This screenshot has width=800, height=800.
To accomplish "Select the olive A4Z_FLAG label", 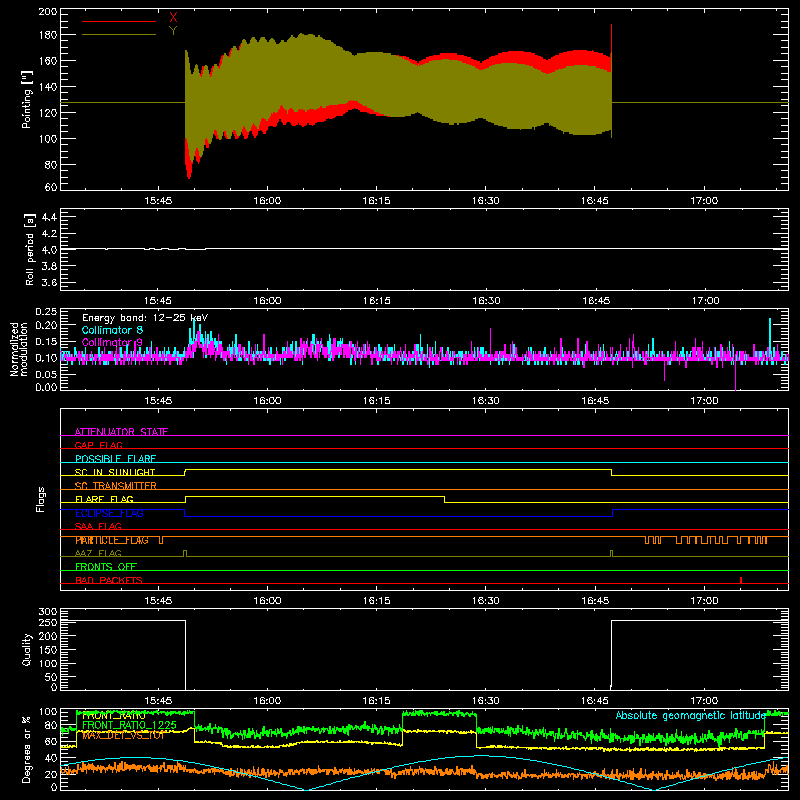I will [98, 553].
